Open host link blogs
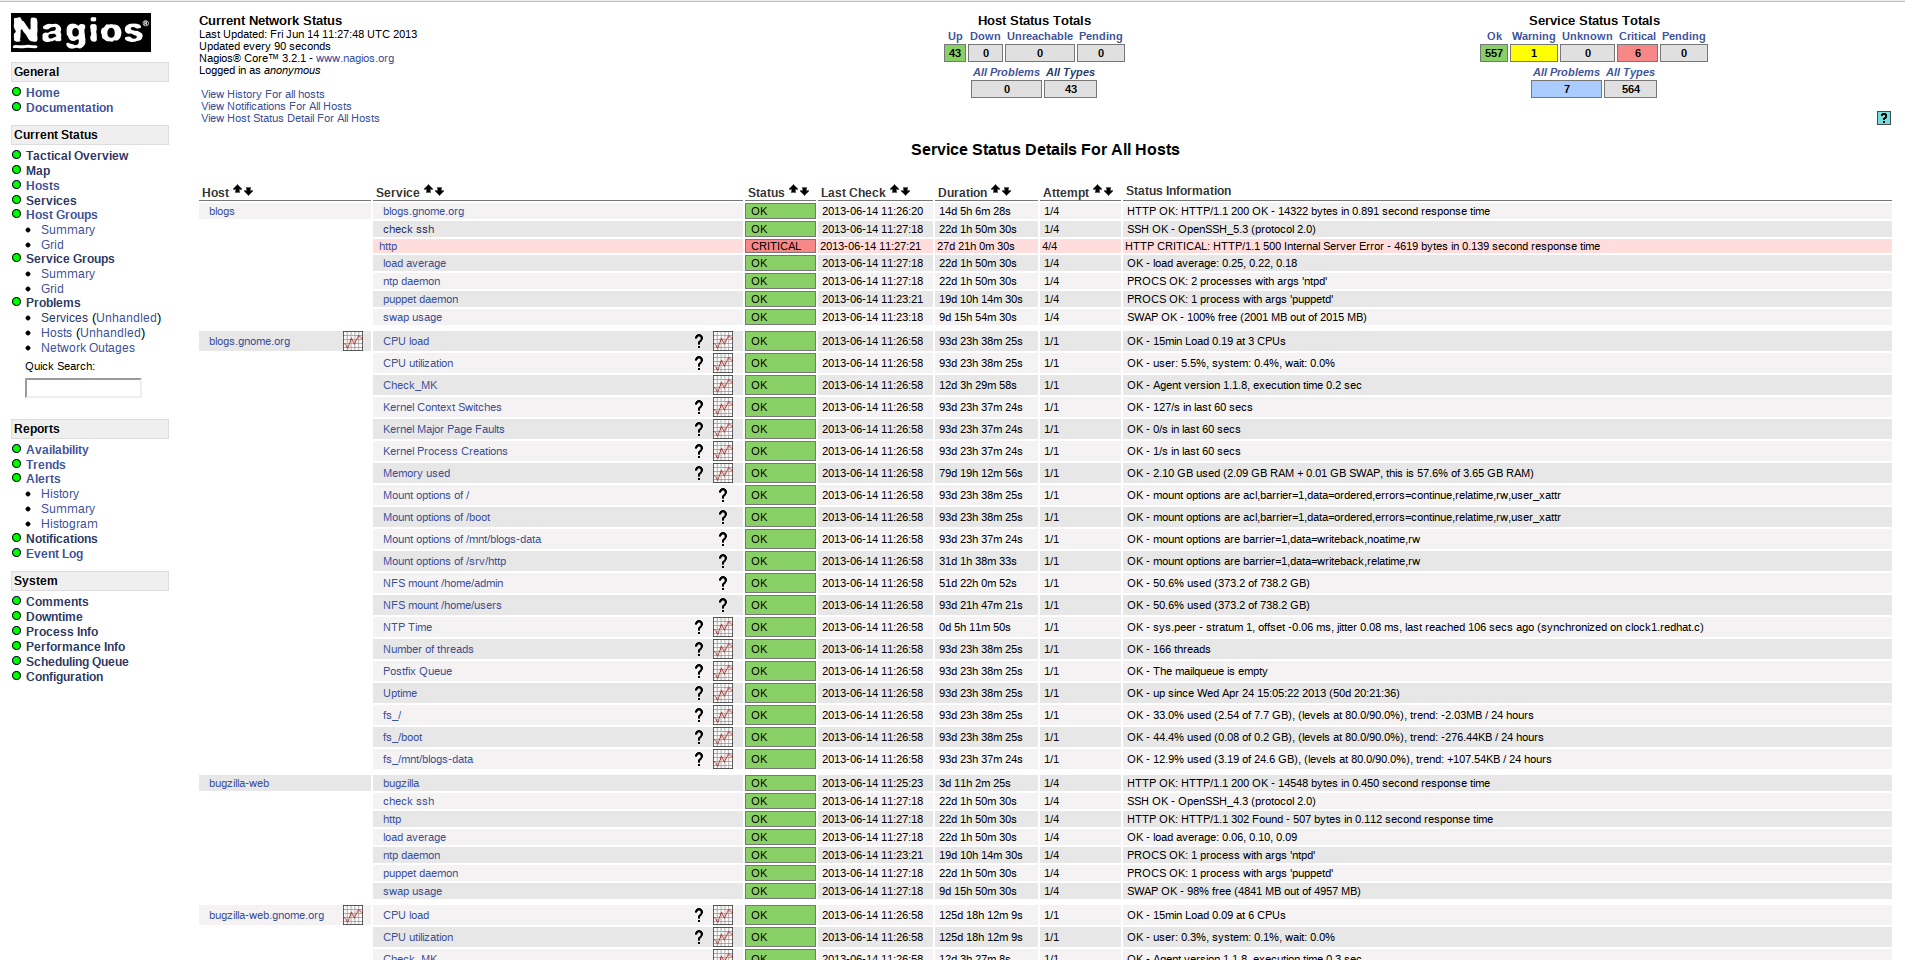The image size is (1905, 960). tap(222, 211)
